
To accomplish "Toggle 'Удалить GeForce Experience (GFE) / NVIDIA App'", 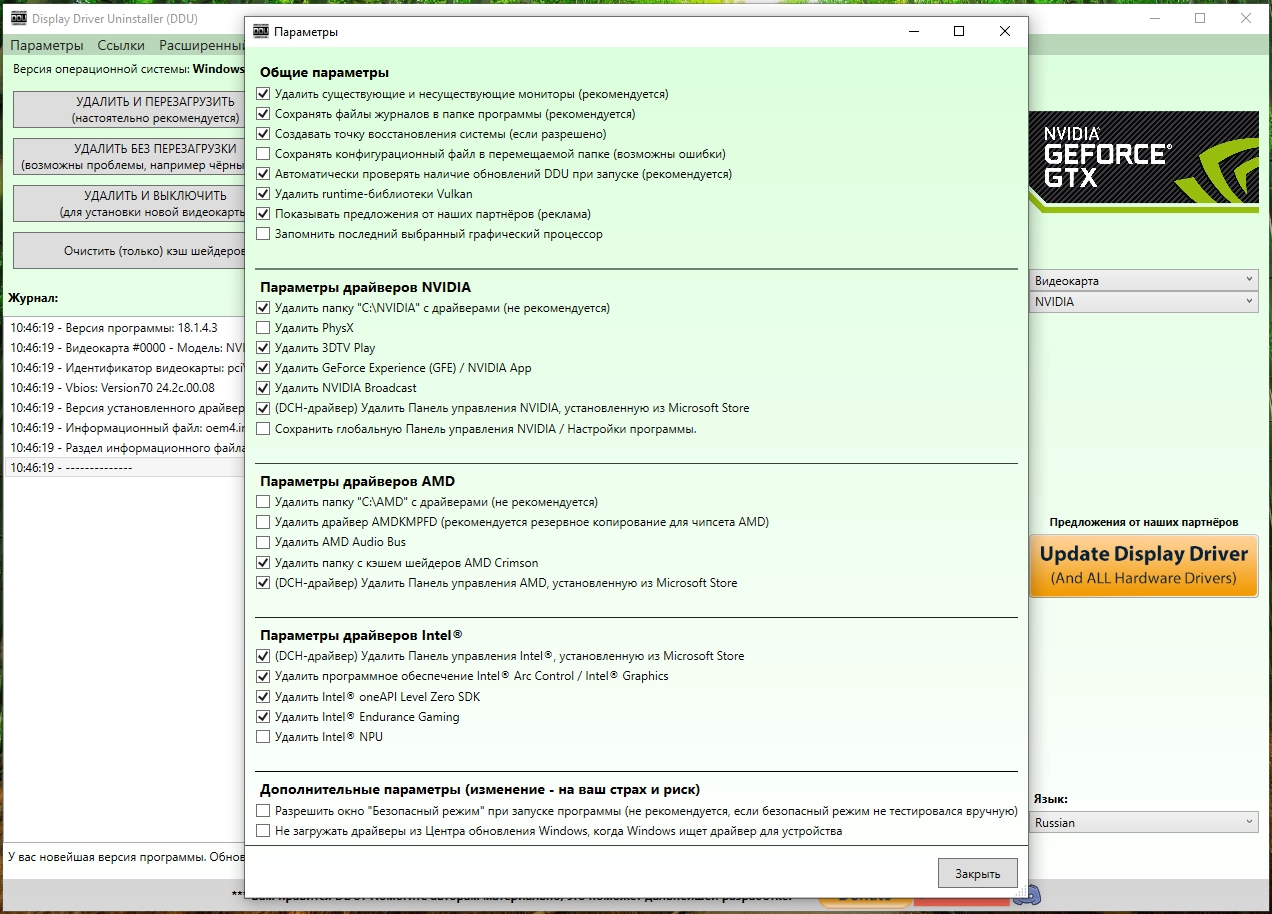I will coord(263,368).
